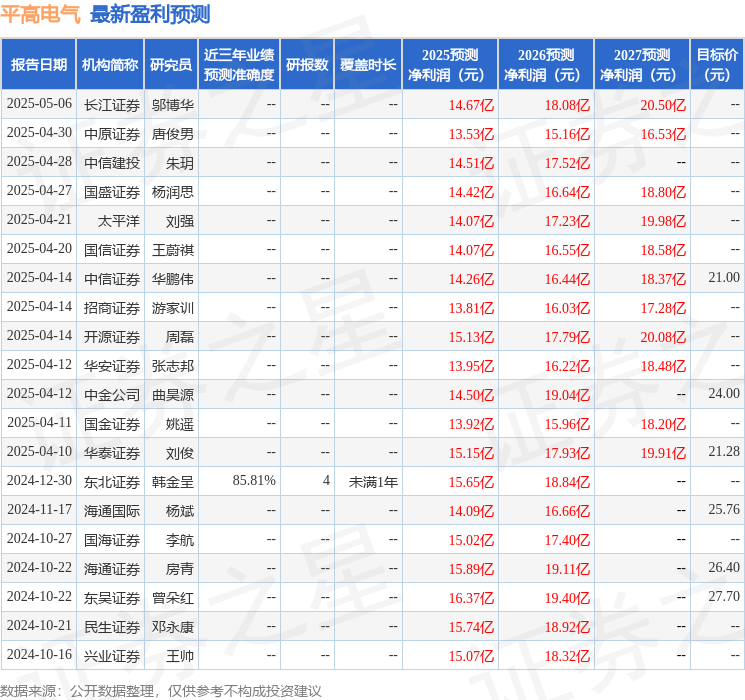Select institution 海通国际
Image resolution: width=745 pixels, height=700 pixels.
tap(112, 511)
